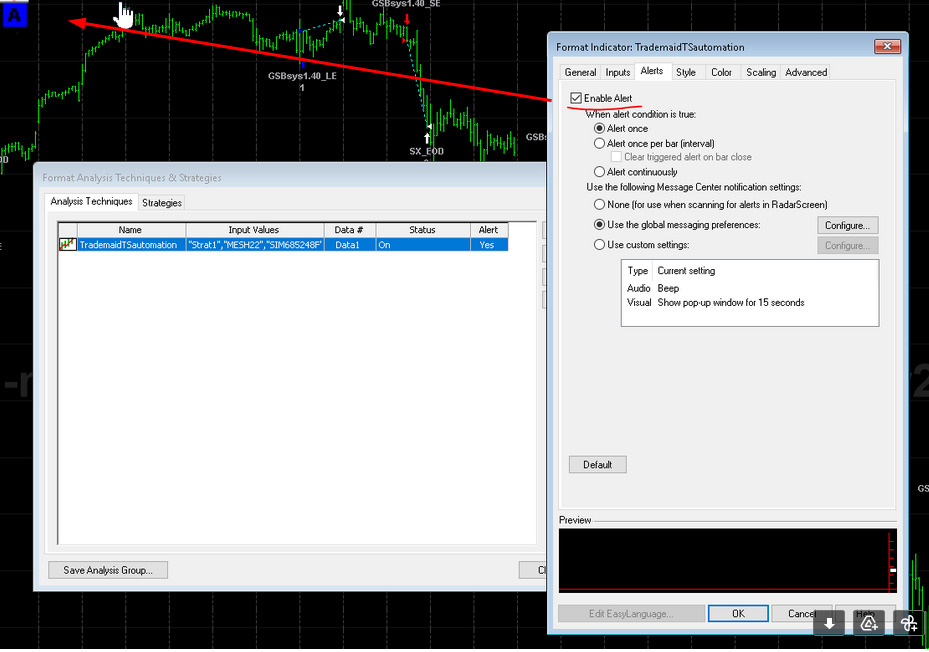Click the download arrow overlay icon

click(829, 623)
